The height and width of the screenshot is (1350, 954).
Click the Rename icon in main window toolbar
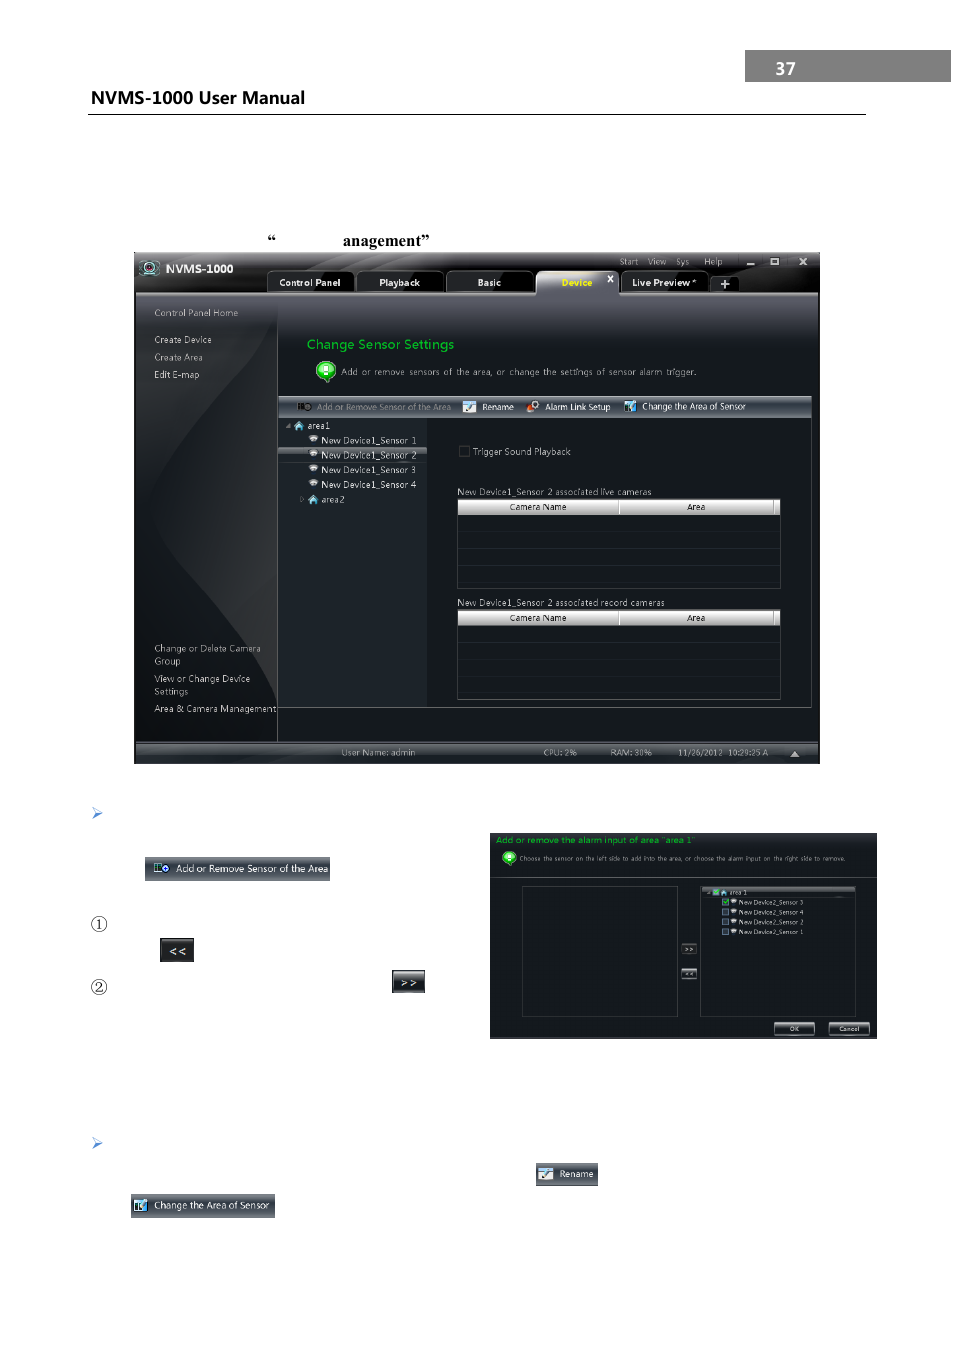click(469, 407)
